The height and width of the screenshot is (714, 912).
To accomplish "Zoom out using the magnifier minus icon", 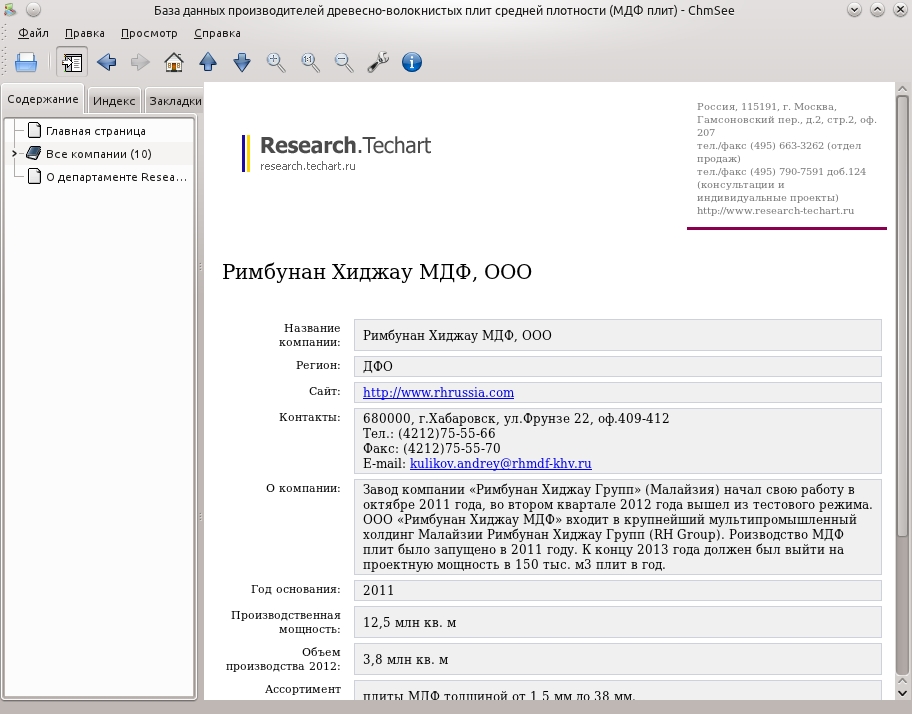I will 344,62.
